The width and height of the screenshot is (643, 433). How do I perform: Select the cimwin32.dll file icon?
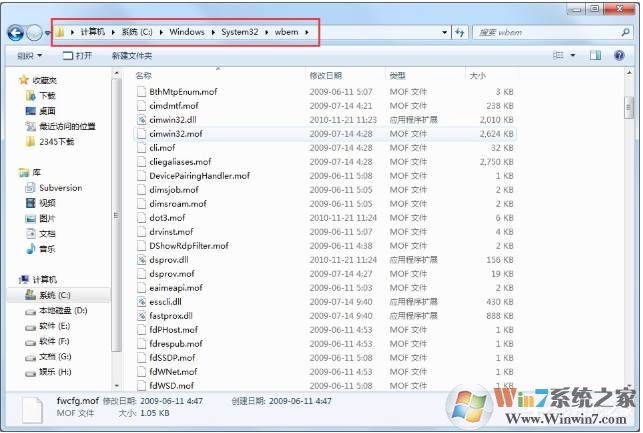point(141,120)
